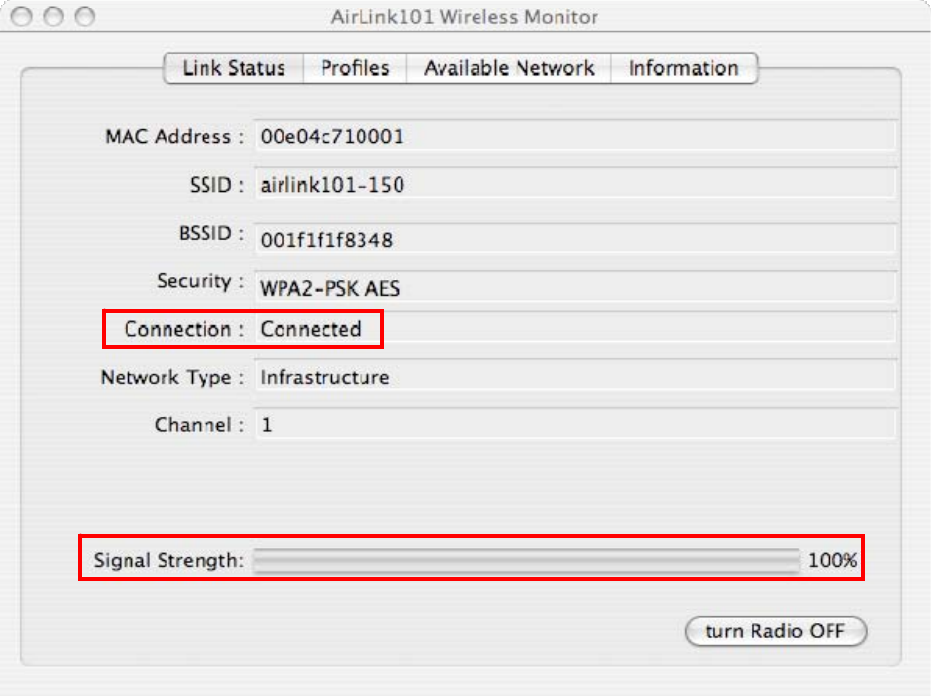Click the Infrastructure network type value
The height and width of the screenshot is (696, 931).
(x=325, y=377)
